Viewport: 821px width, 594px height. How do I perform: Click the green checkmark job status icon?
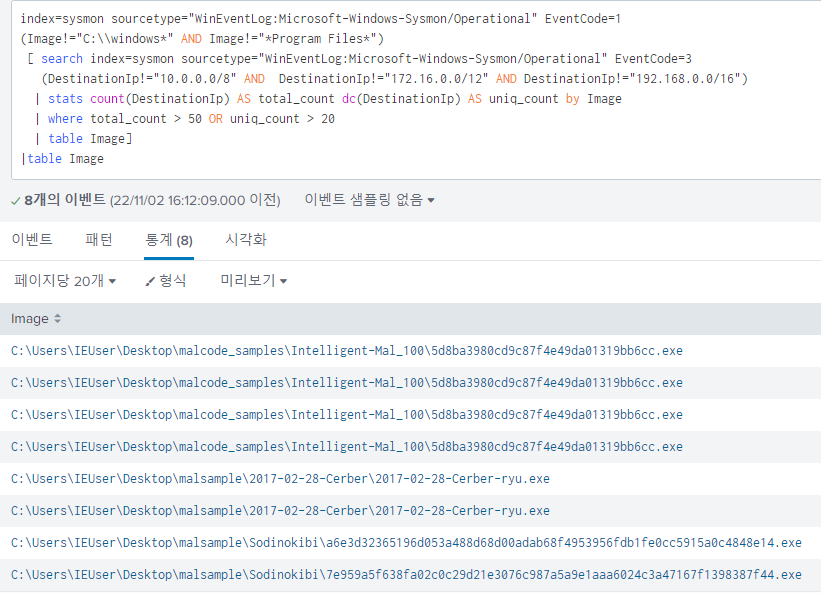(16, 201)
